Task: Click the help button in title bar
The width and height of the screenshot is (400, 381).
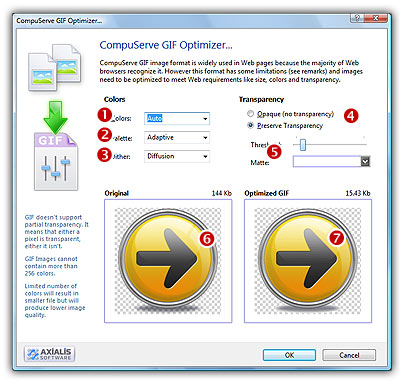Action: point(357,18)
